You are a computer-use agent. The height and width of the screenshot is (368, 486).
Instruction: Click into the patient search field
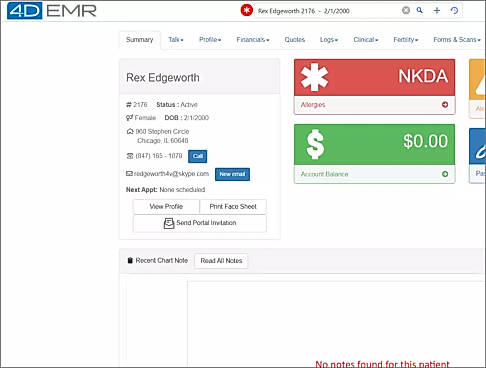point(327,11)
